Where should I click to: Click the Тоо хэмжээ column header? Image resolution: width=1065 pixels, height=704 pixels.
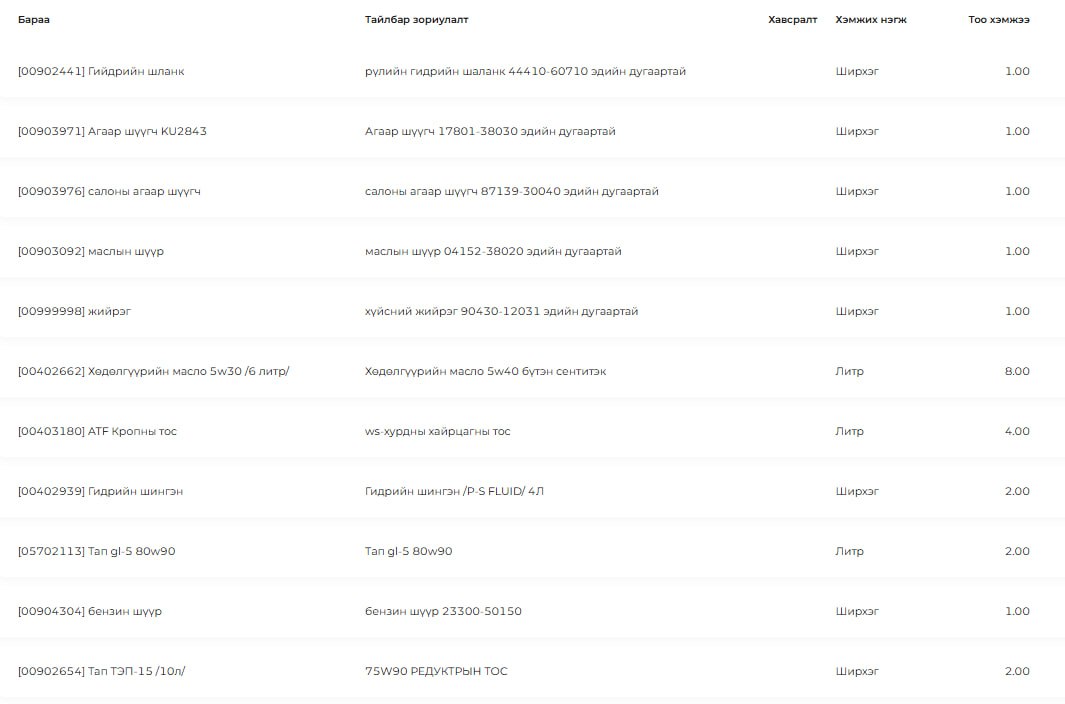tap(998, 20)
